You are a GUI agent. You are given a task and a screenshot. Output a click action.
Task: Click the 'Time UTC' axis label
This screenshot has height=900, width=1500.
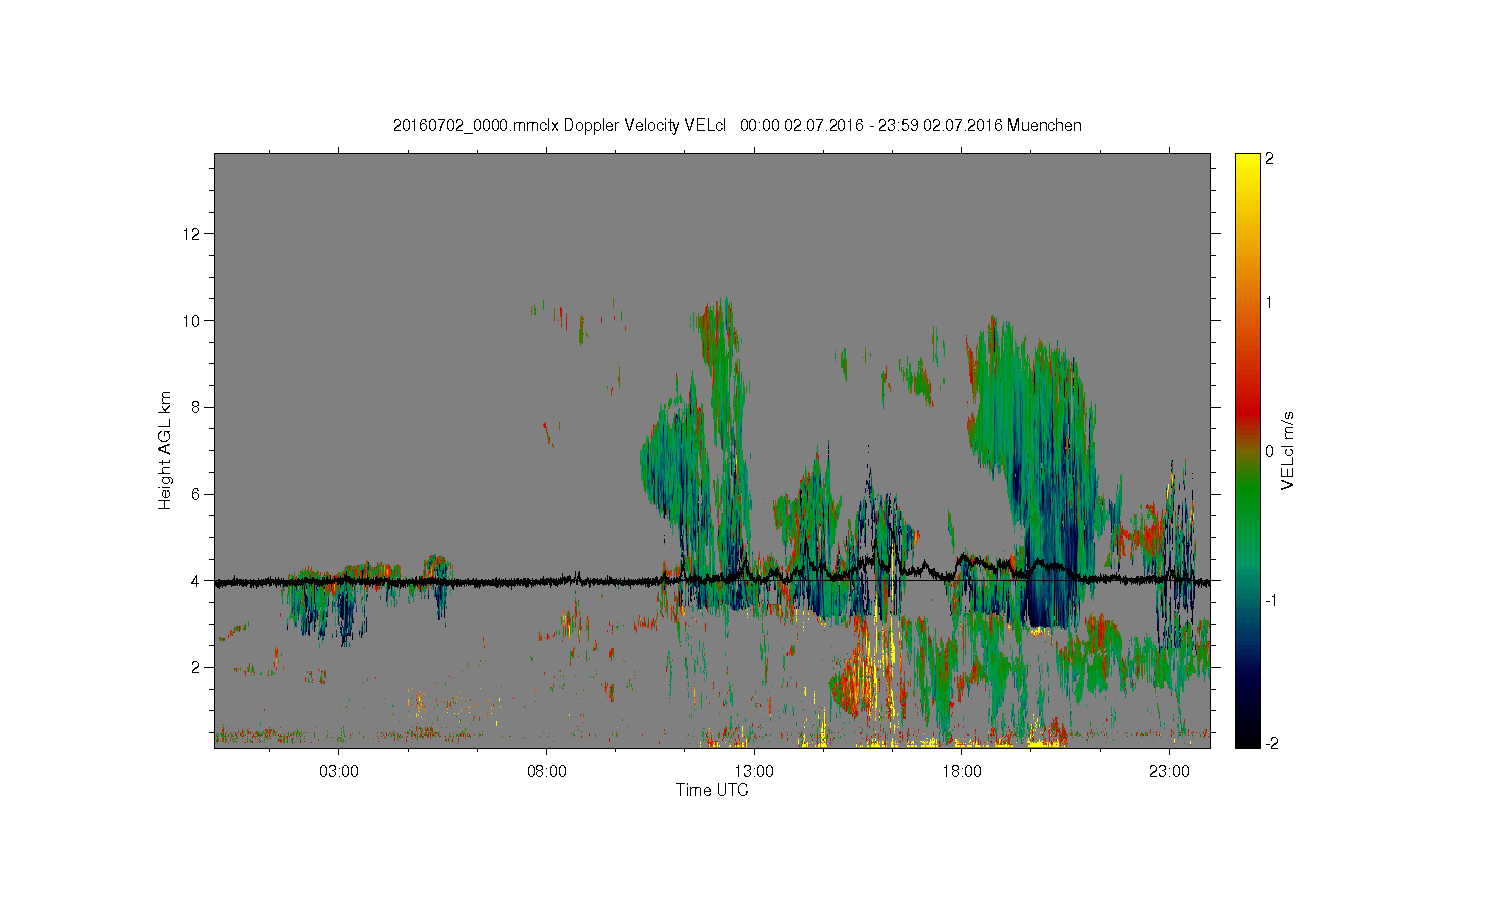click(x=712, y=790)
